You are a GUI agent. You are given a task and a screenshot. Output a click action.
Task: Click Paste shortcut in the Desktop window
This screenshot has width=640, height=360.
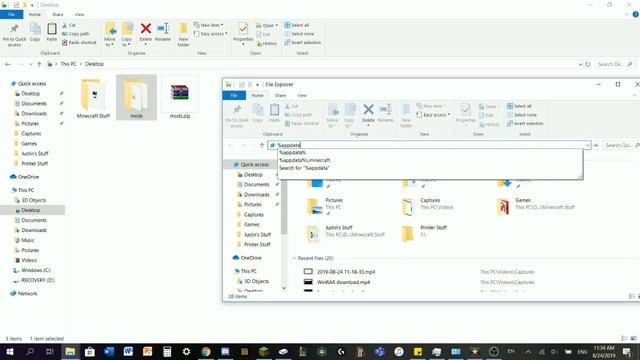click(x=79, y=42)
